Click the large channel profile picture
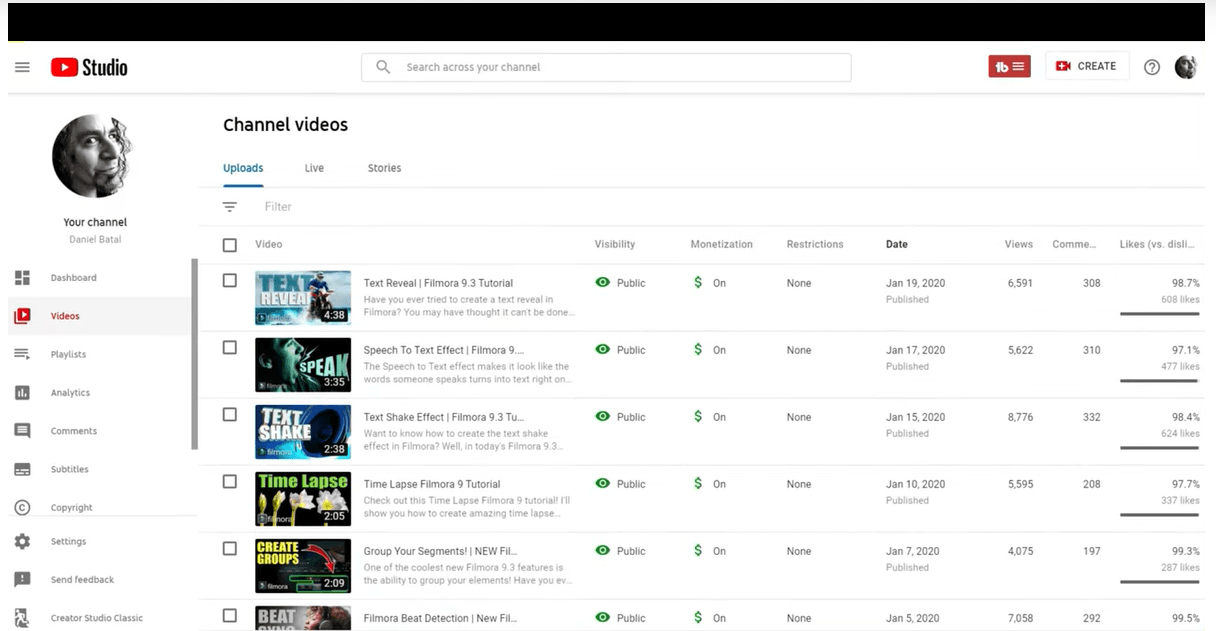Viewport: 1216px width, 631px height. click(x=92, y=156)
